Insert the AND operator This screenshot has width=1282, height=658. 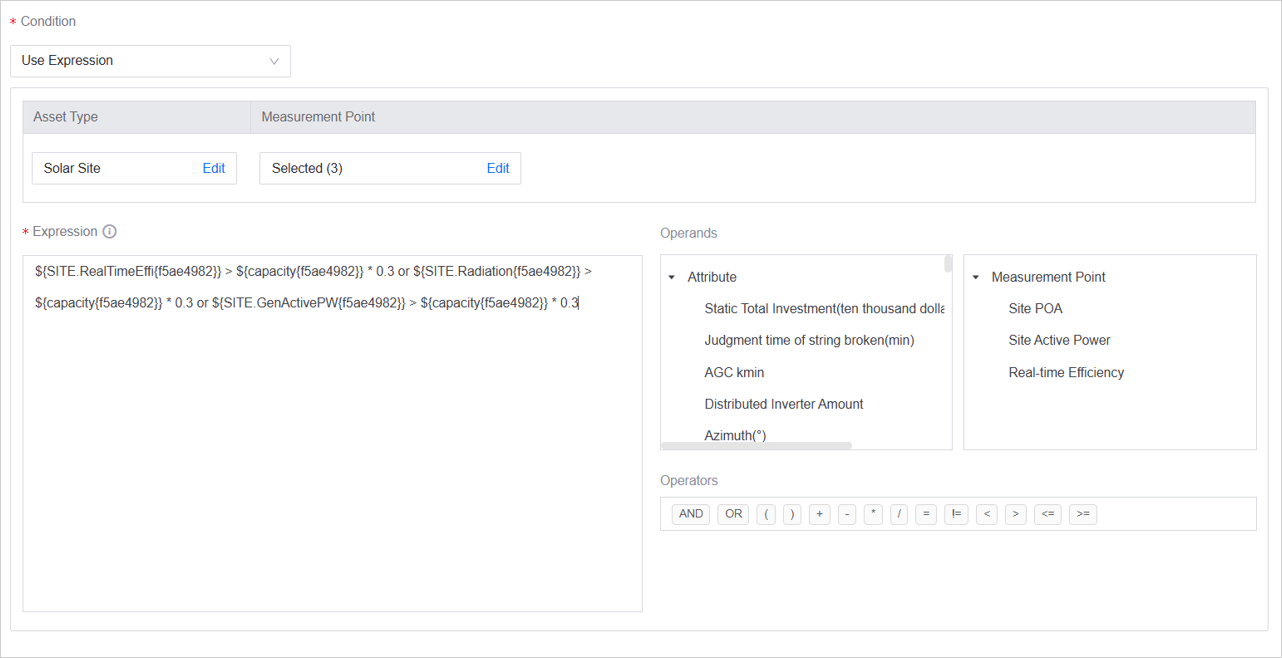click(x=691, y=514)
